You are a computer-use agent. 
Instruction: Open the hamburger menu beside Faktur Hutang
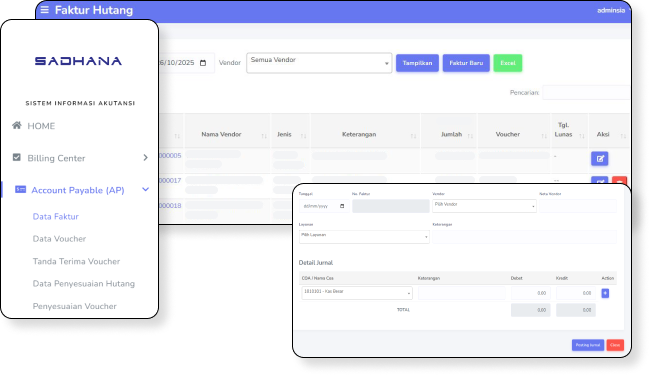pos(45,10)
